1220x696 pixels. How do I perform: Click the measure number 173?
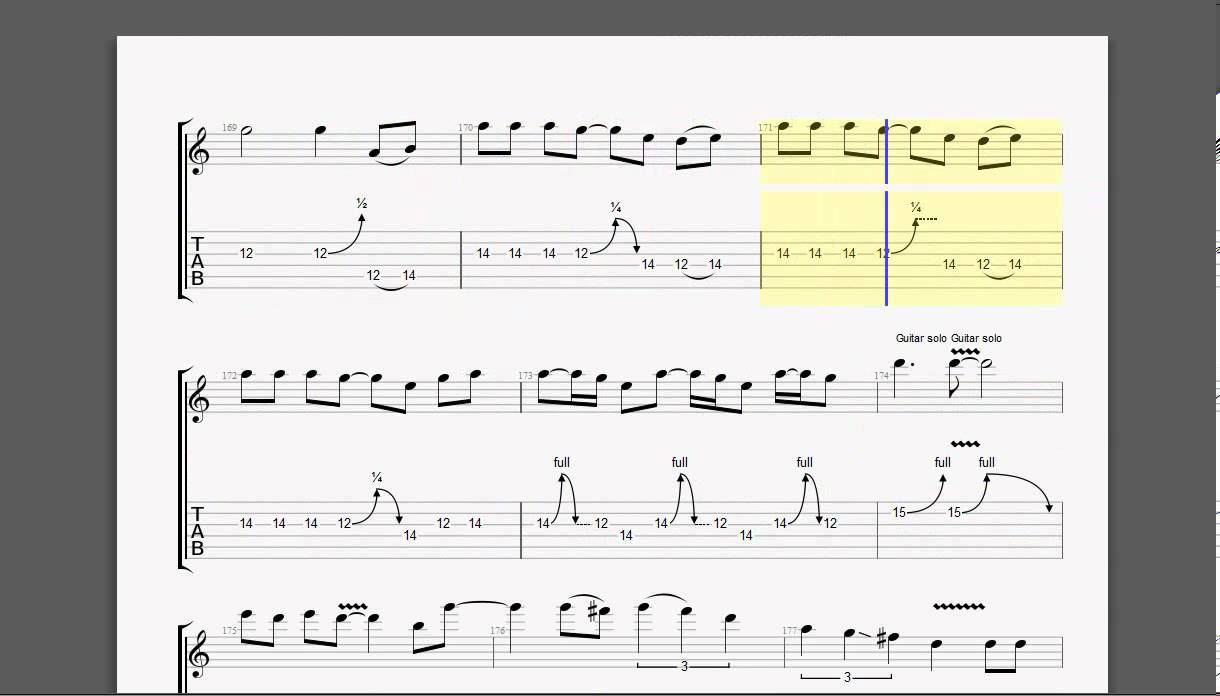click(525, 376)
